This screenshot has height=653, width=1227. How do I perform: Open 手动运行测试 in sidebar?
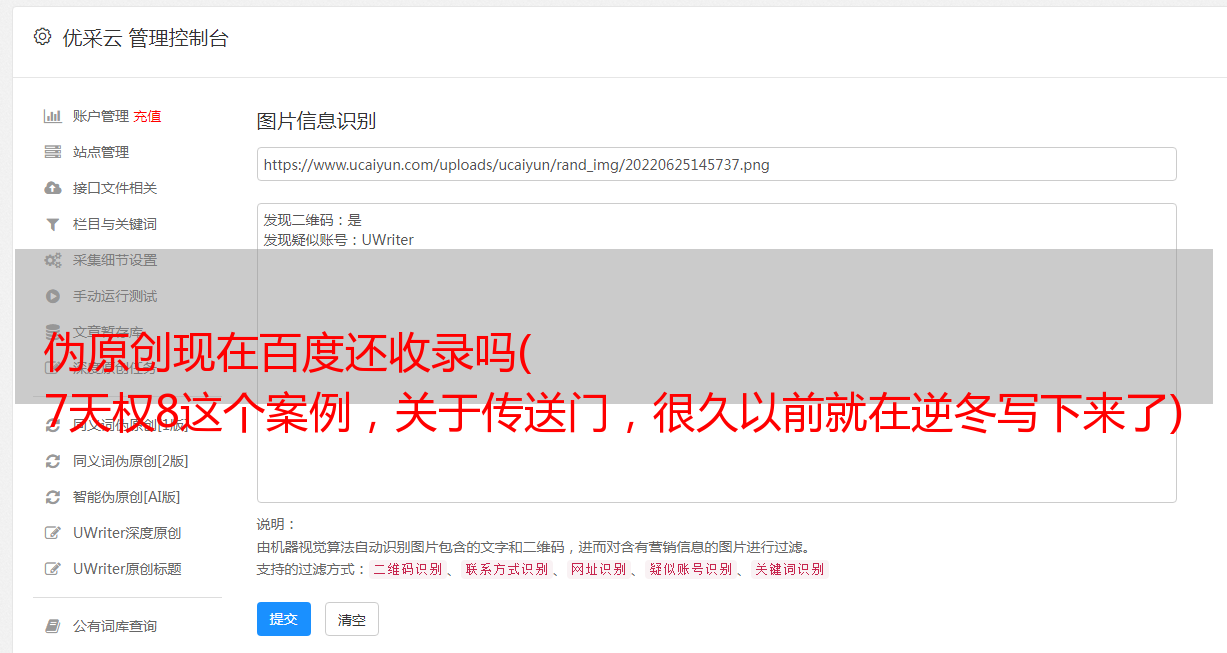115,296
